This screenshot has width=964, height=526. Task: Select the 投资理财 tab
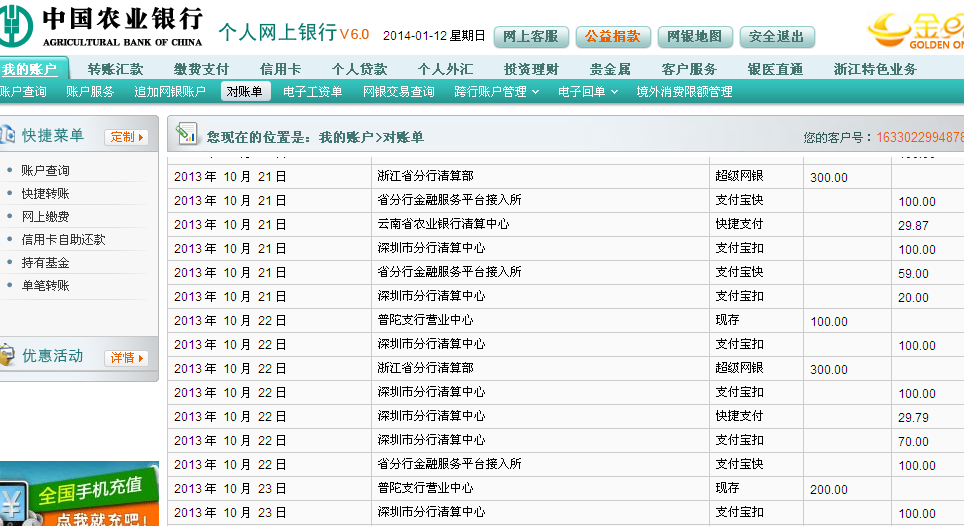click(531, 69)
